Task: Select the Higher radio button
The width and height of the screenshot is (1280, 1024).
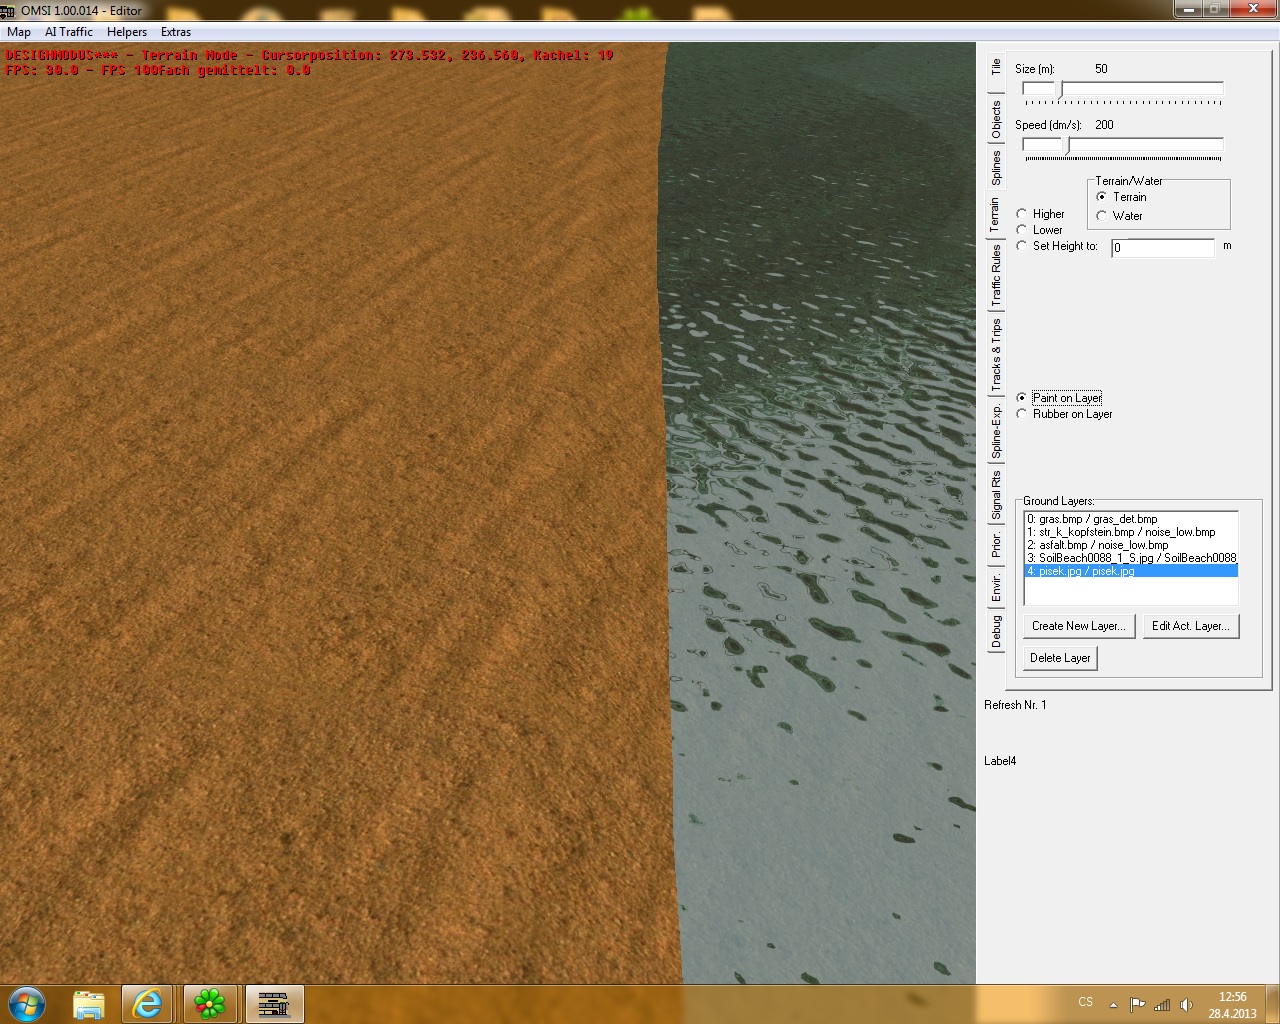Action: [x=1021, y=214]
